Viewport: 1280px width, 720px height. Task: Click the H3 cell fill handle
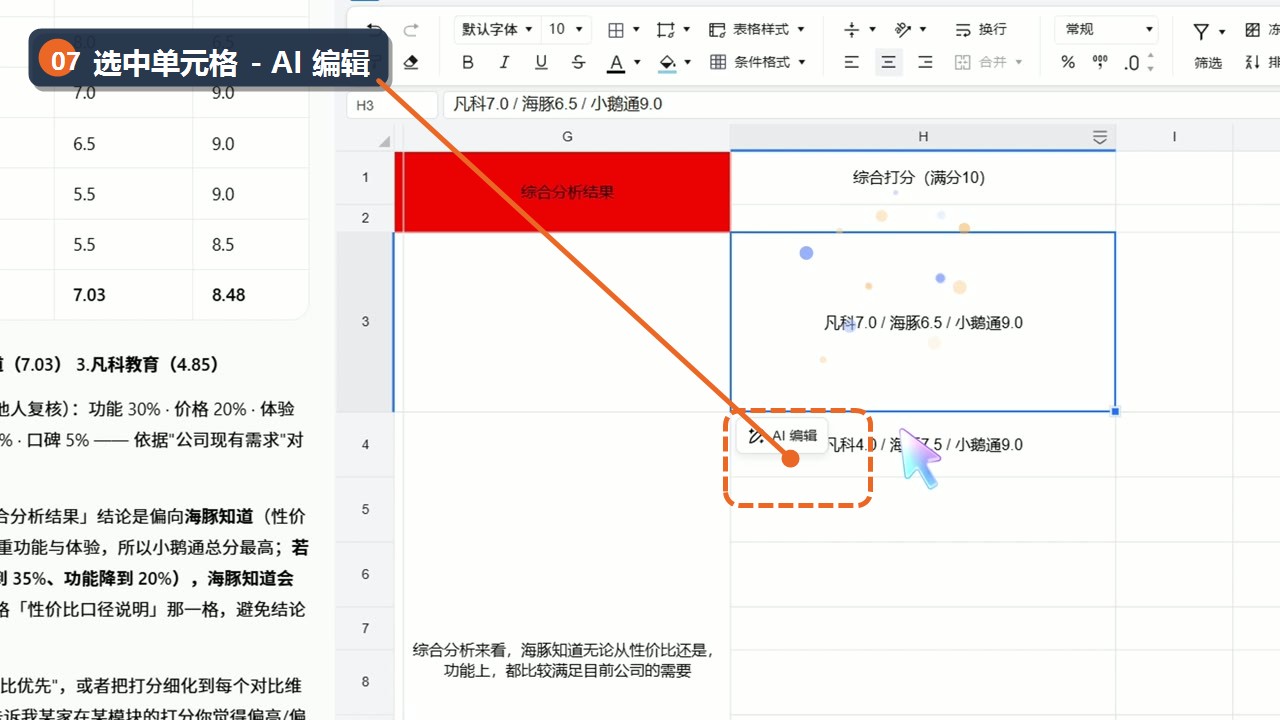pos(1115,411)
